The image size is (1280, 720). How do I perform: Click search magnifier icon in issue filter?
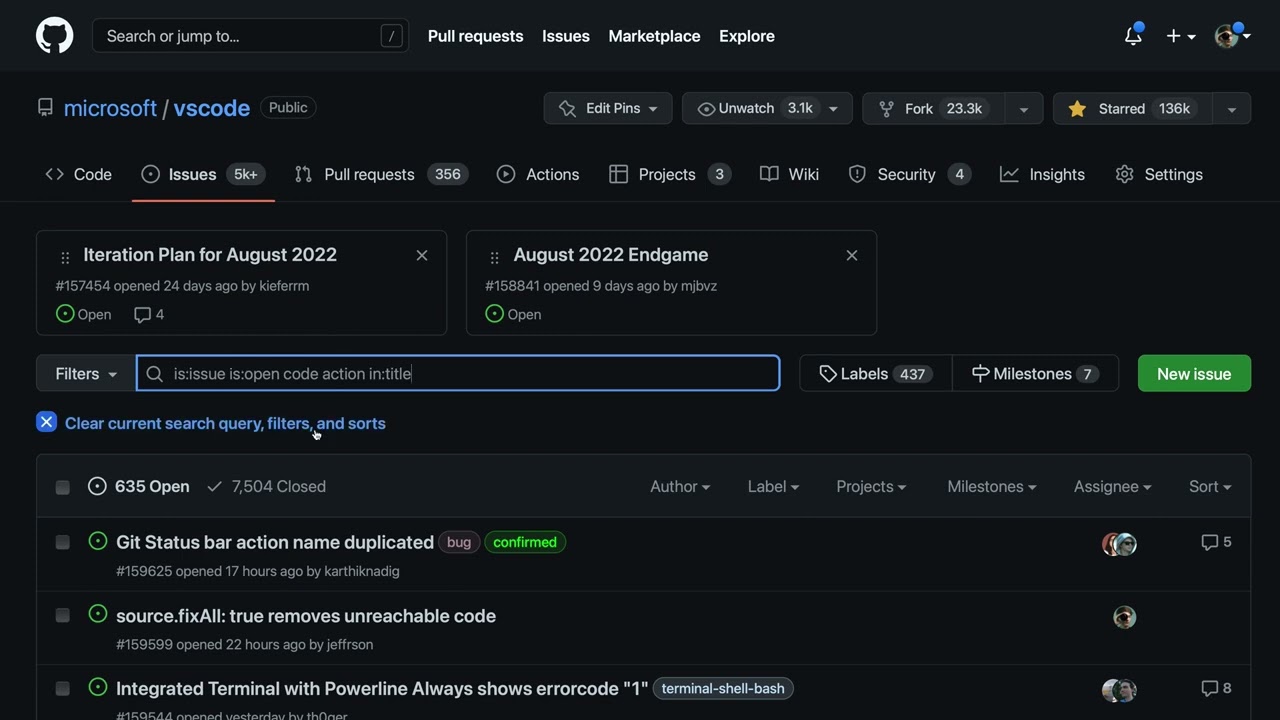(154, 374)
